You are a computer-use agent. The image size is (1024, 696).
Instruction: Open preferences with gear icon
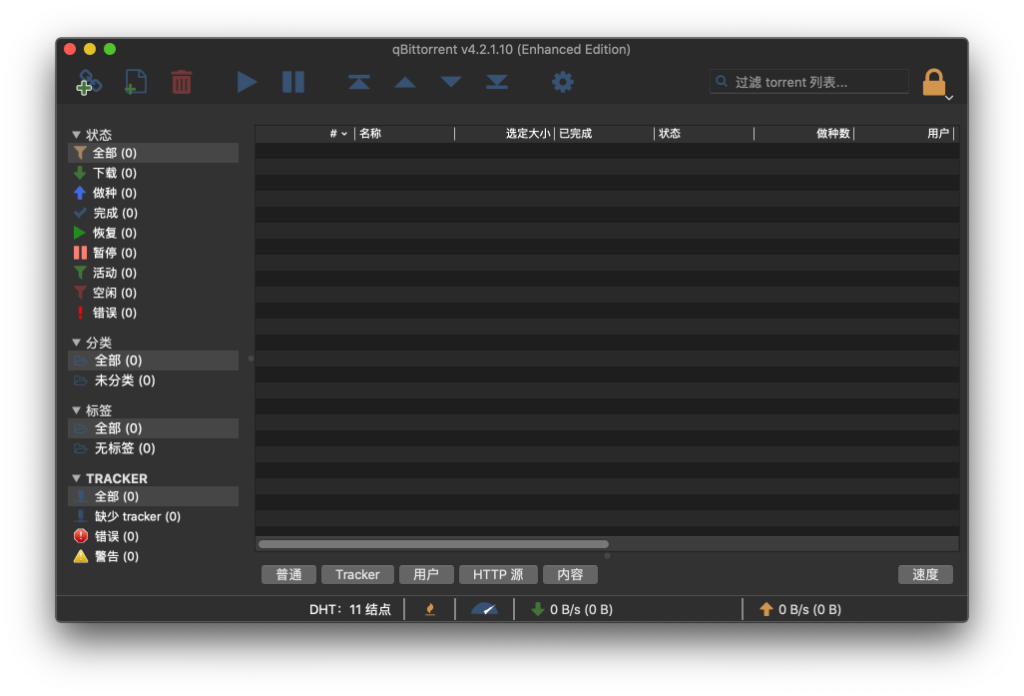click(x=562, y=82)
